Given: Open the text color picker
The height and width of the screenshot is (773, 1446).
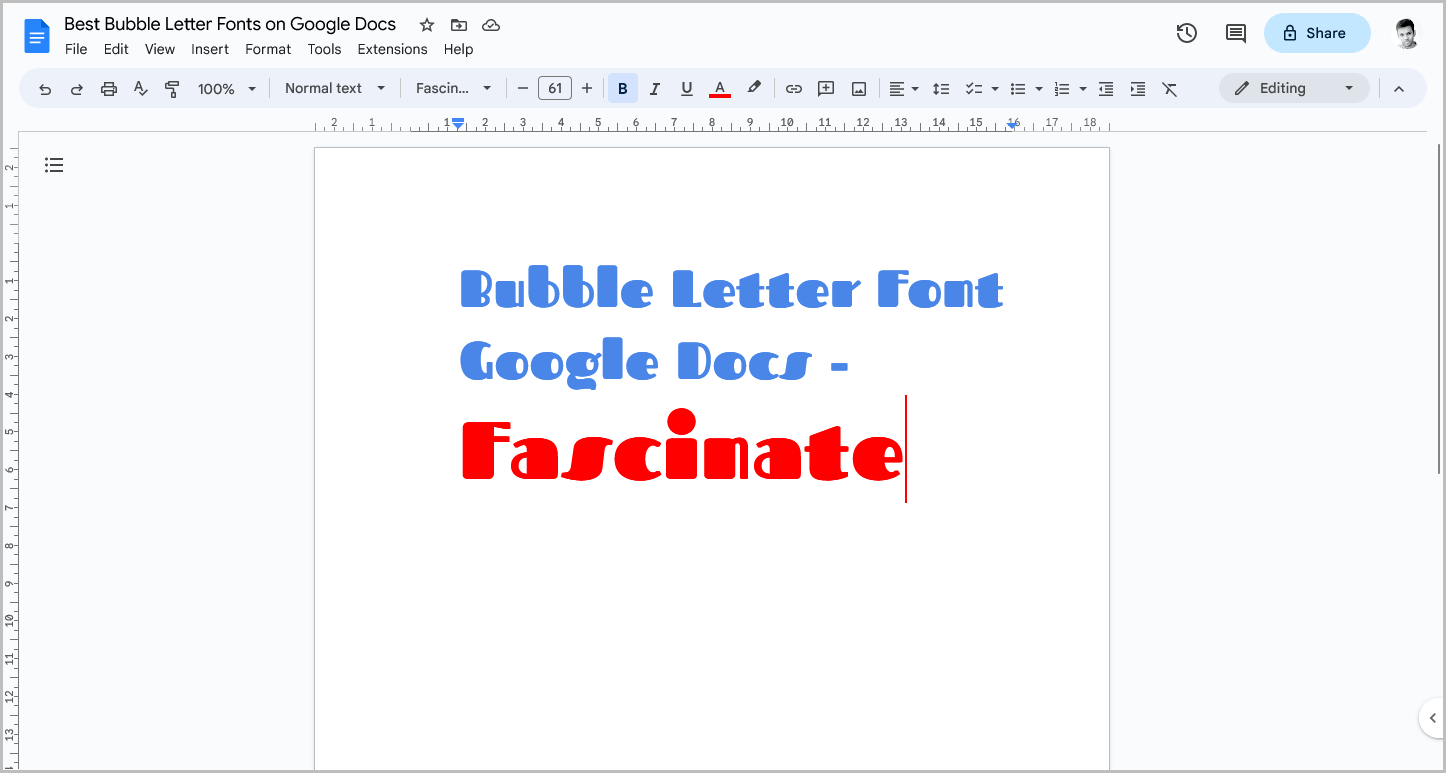Looking at the screenshot, I should (x=719, y=88).
